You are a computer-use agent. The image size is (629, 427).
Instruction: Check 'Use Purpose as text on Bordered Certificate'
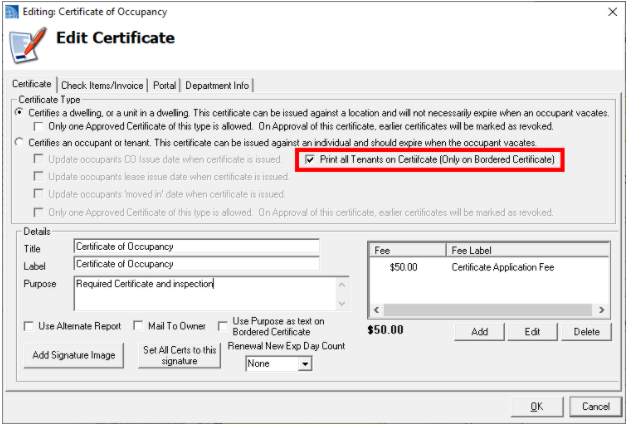tap(223, 326)
